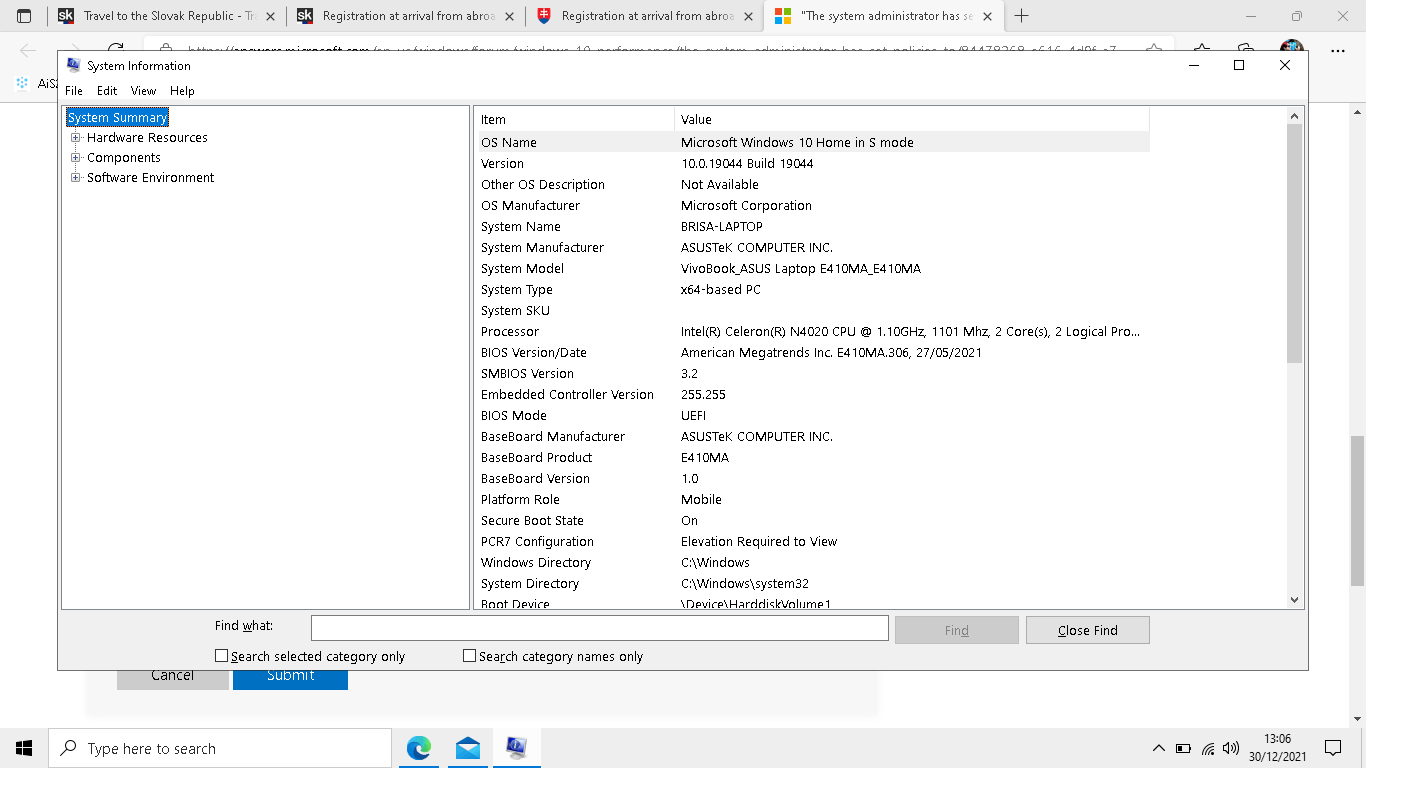Image resolution: width=1408 pixels, height=808 pixels.
Task: Open Edge settings and more menu
Action: coord(1337,50)
